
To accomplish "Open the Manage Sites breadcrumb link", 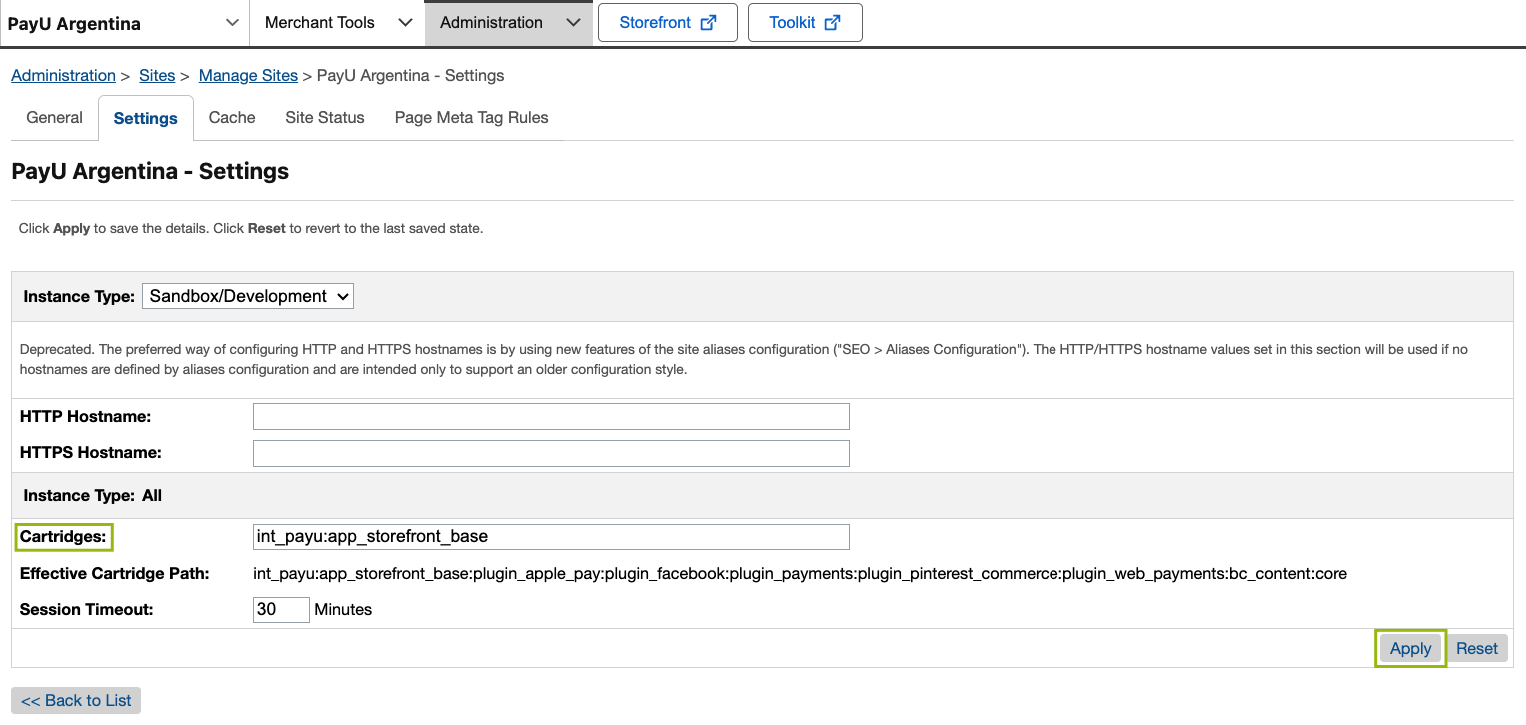I will point(248,76).
